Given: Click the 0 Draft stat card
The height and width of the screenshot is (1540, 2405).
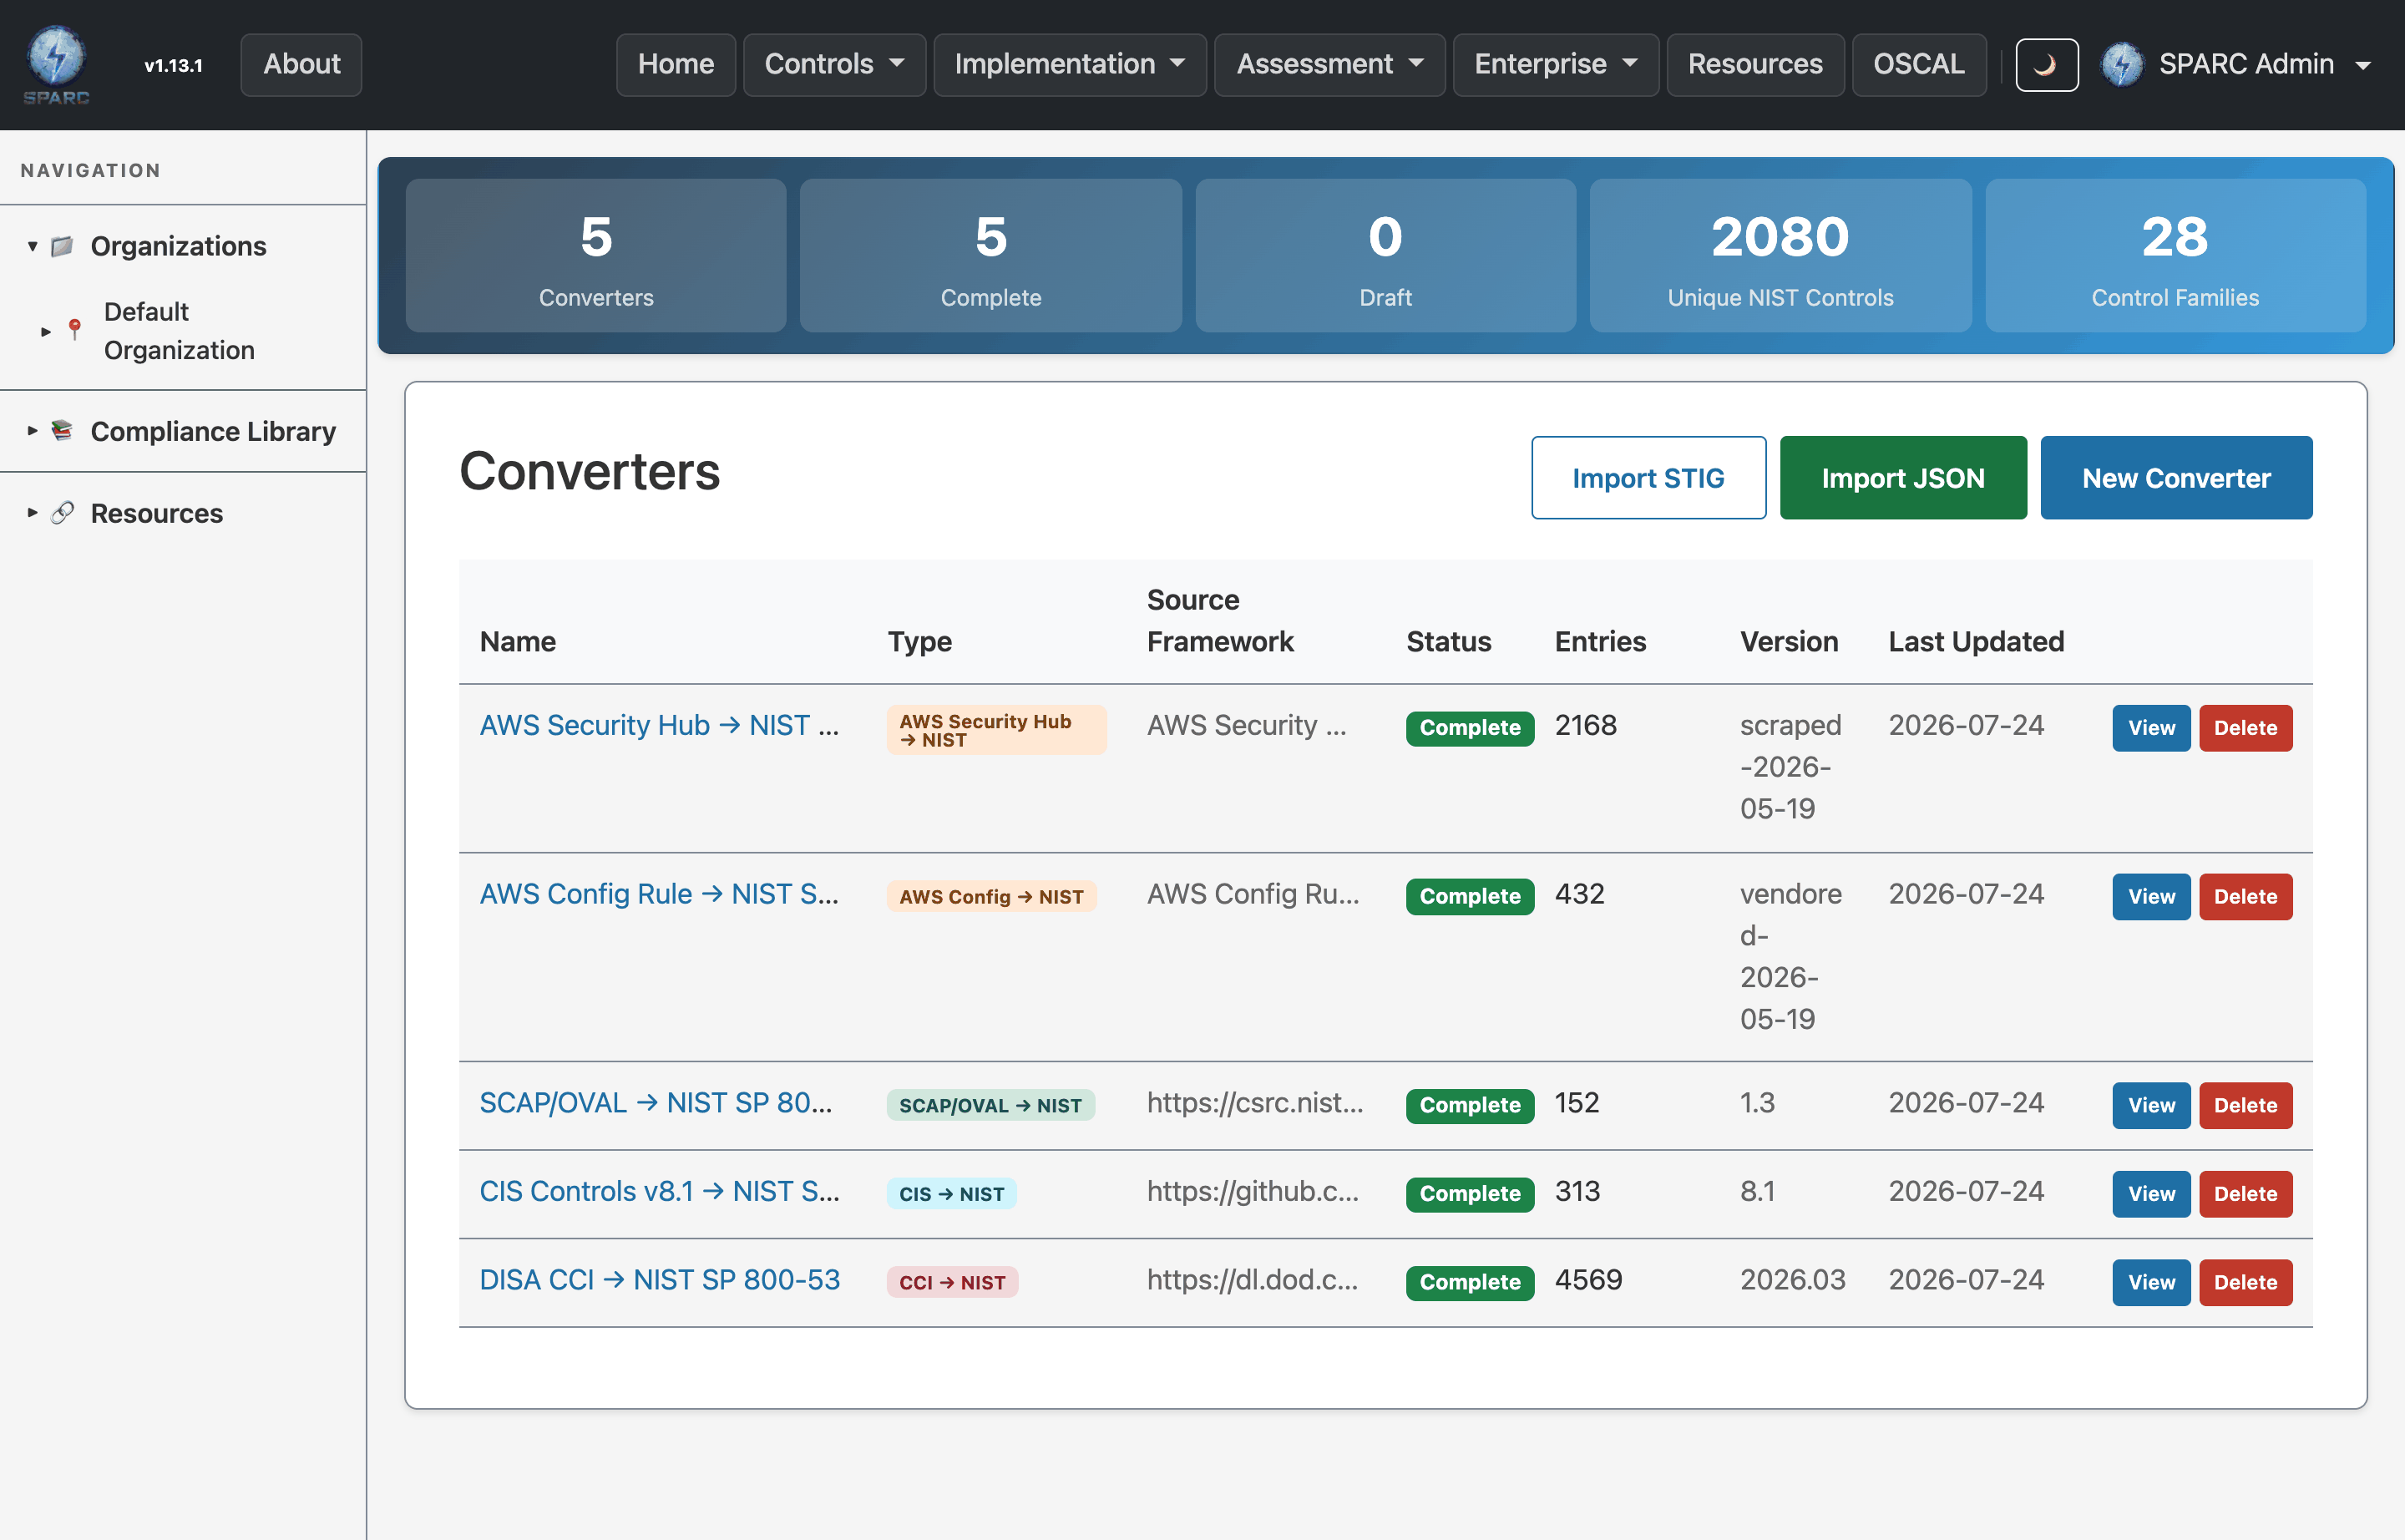Looking at the screenshot, I should pos(1385,255).
